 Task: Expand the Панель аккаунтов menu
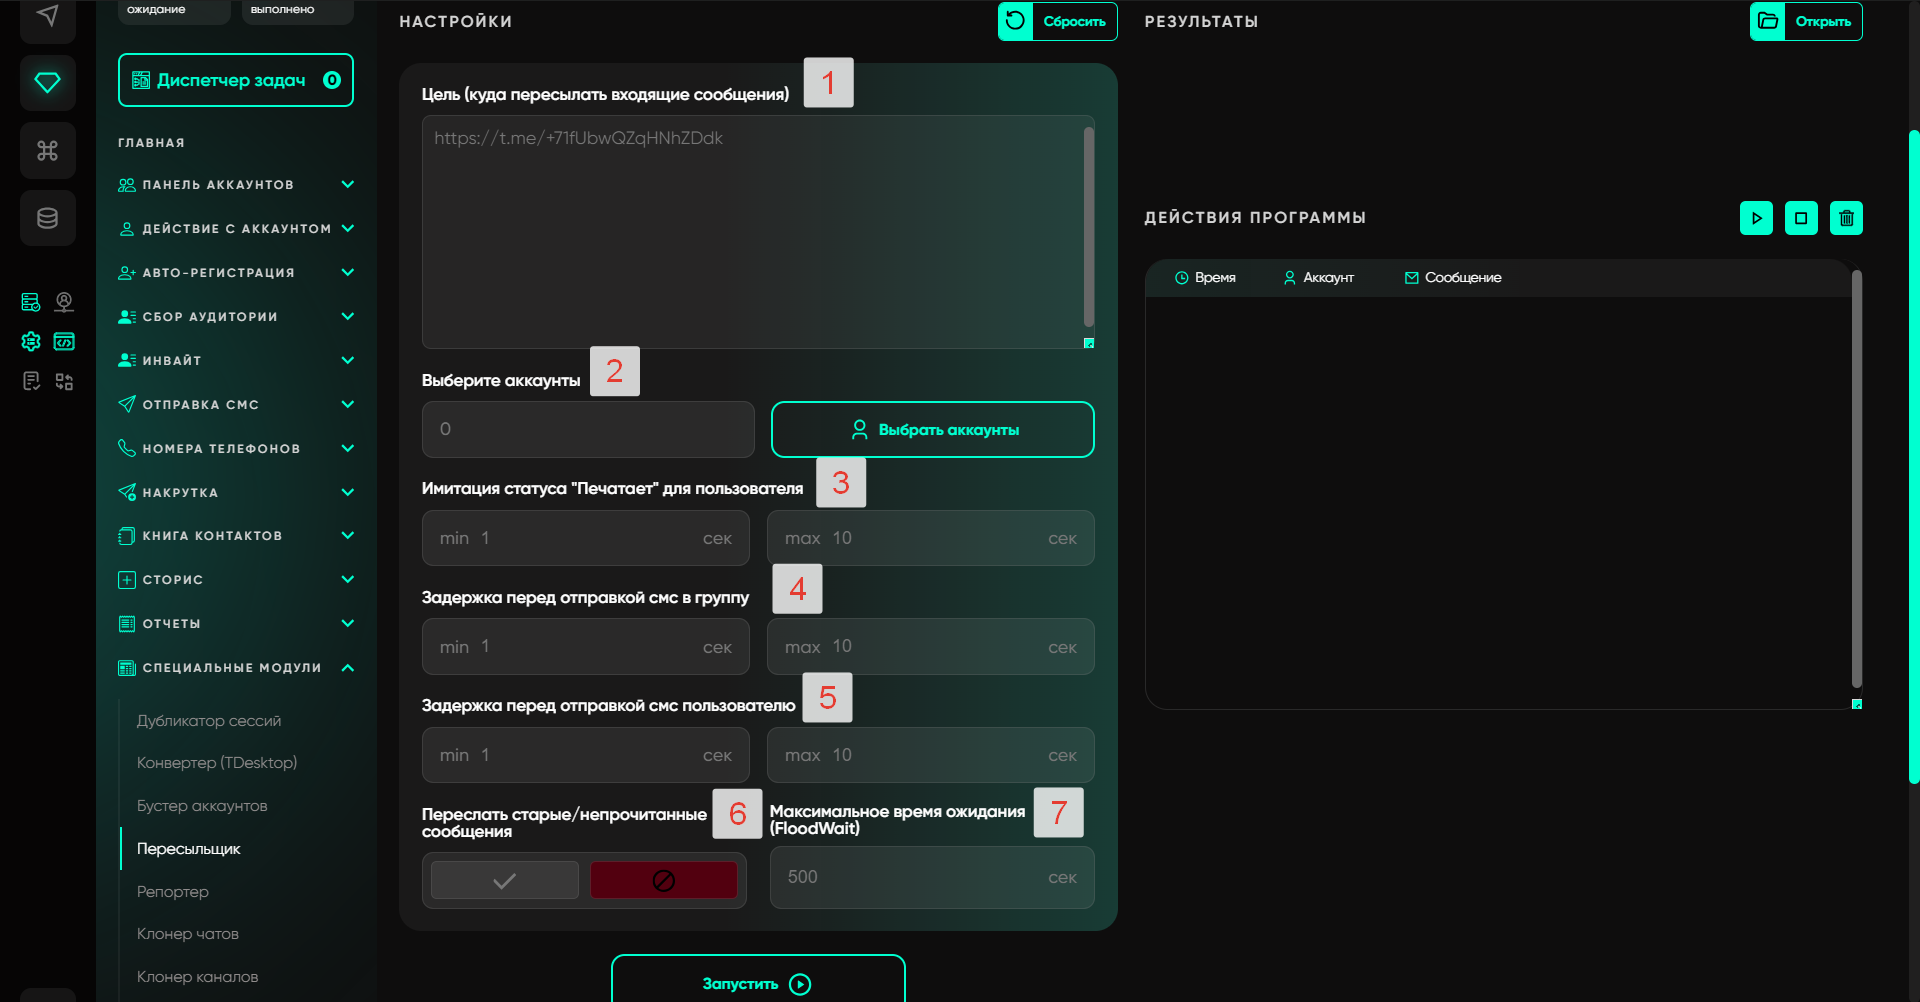(x=347, y=185)
